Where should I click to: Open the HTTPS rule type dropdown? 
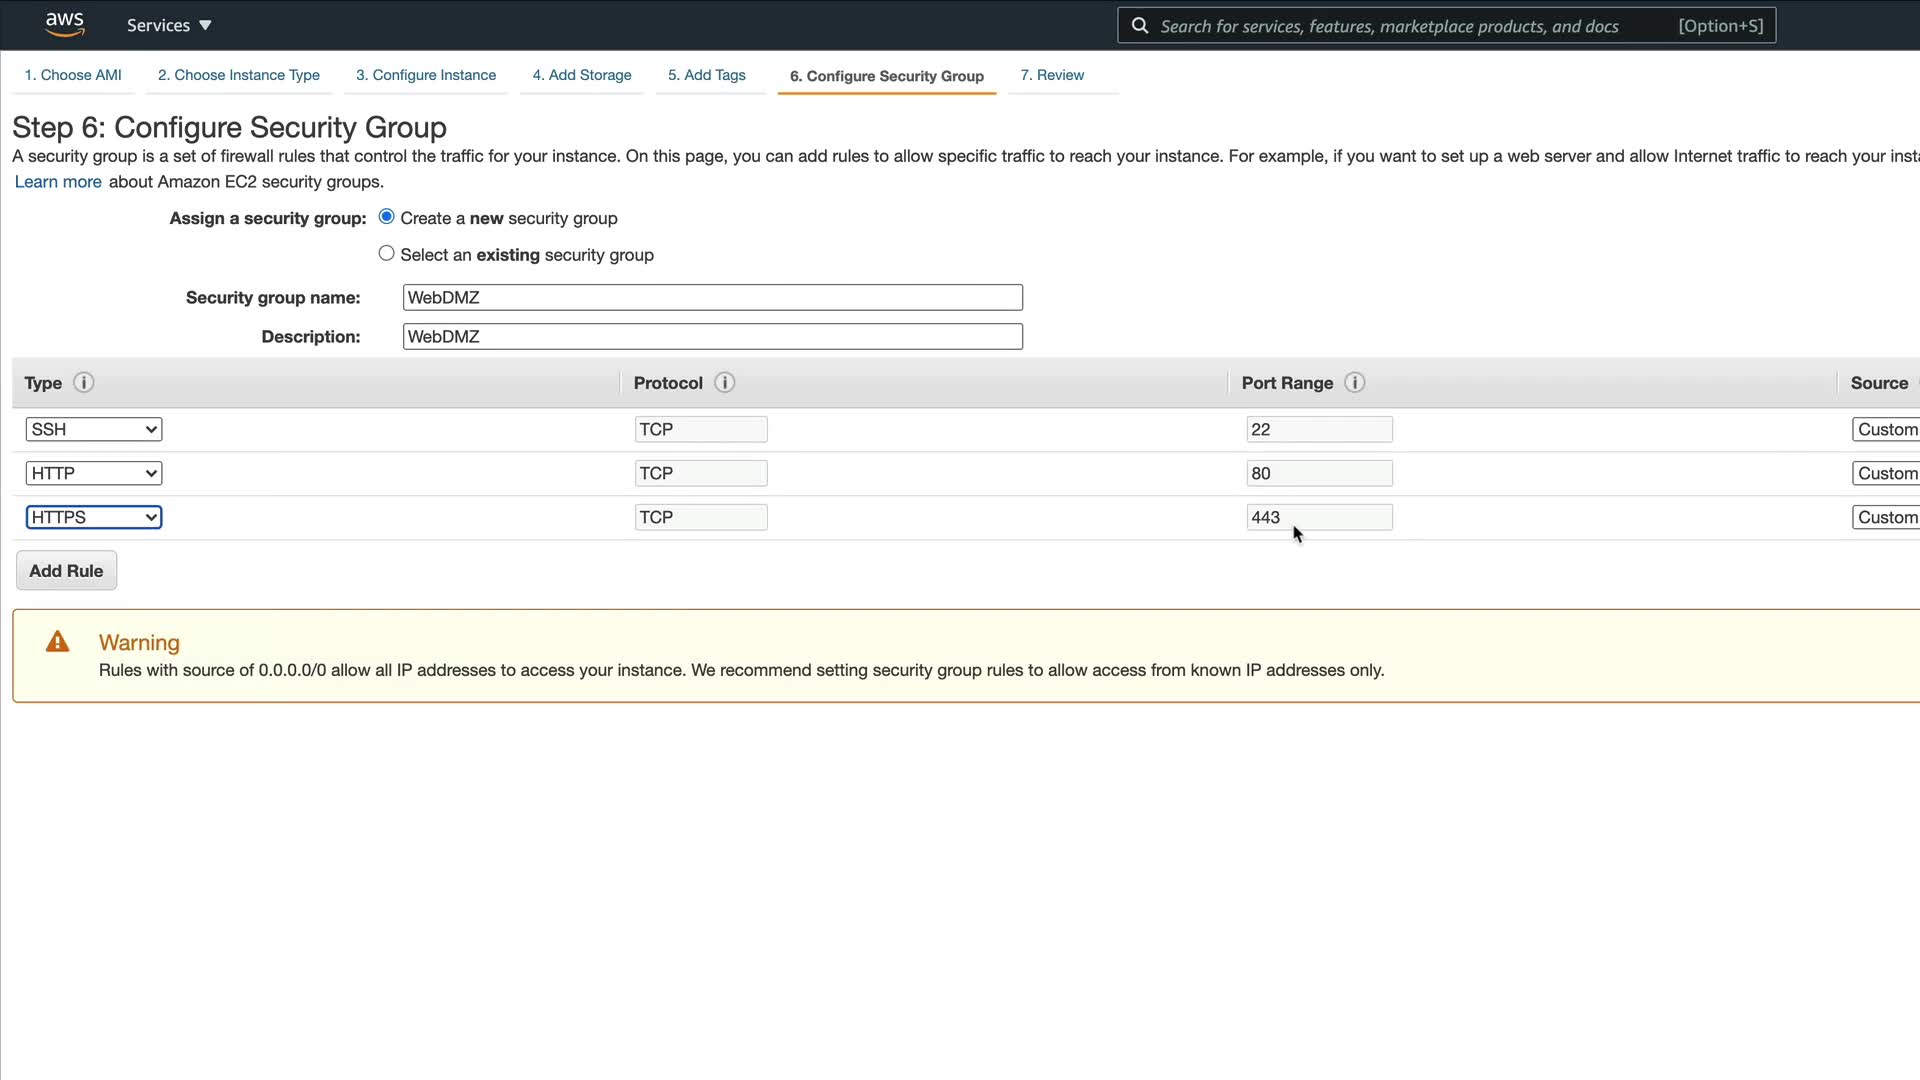pyautogui.click(x=94, y=517)
